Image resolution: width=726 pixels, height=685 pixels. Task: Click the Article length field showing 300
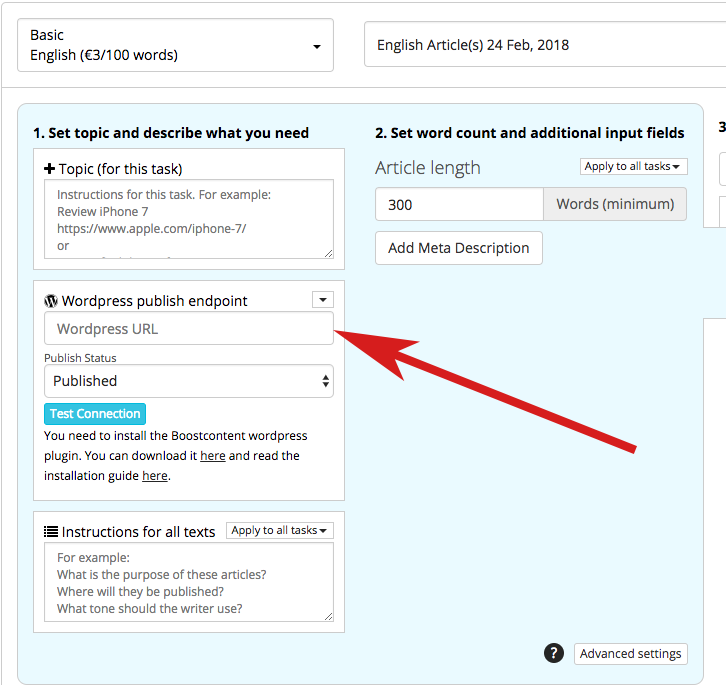tap(459, 204)
